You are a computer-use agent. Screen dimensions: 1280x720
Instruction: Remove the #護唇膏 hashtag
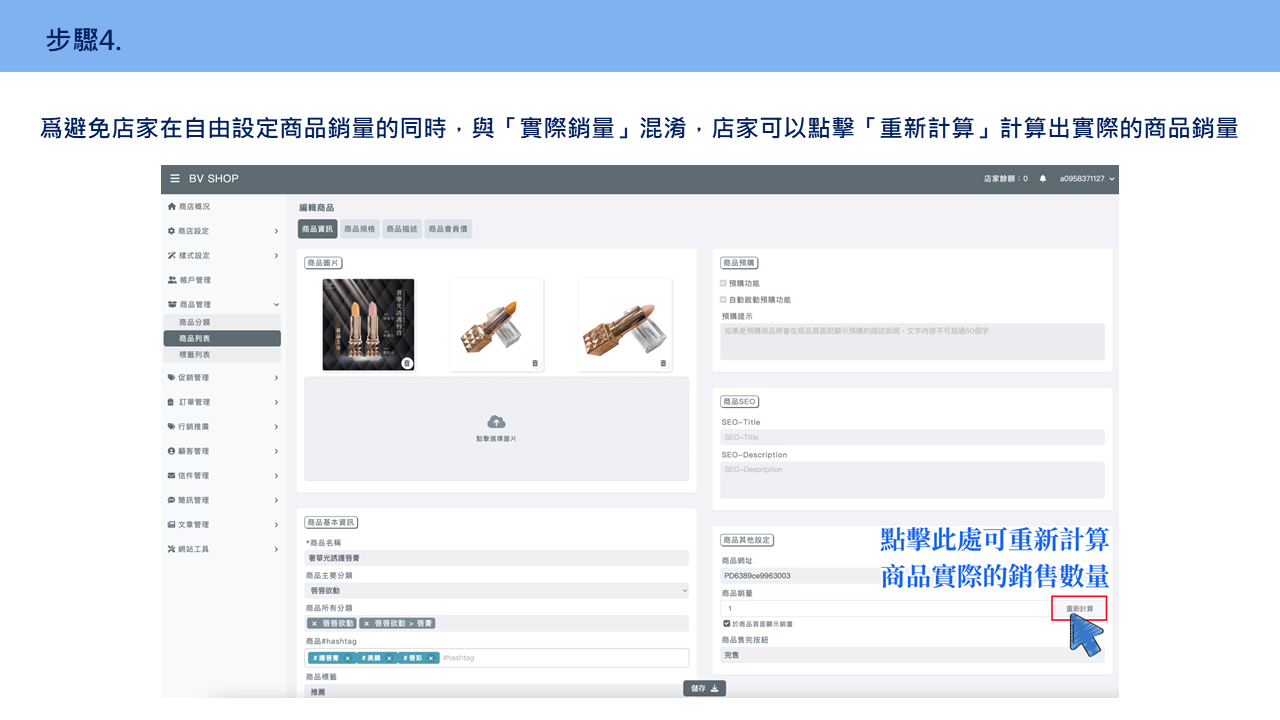click(348, 658)
